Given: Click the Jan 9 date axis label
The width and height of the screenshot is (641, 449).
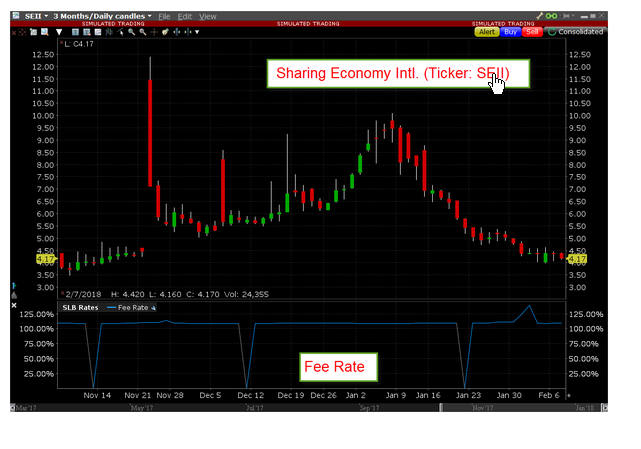Looking at the screenshot, I should 396,395.
